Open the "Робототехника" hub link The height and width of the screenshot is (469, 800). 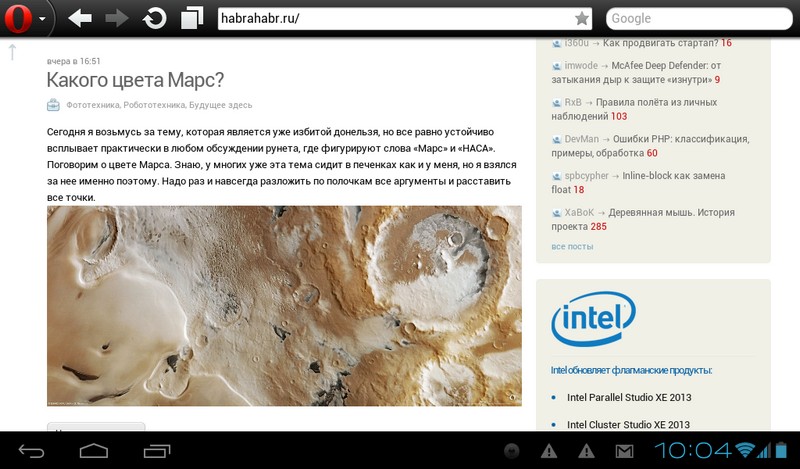click(x=154, y=105)
